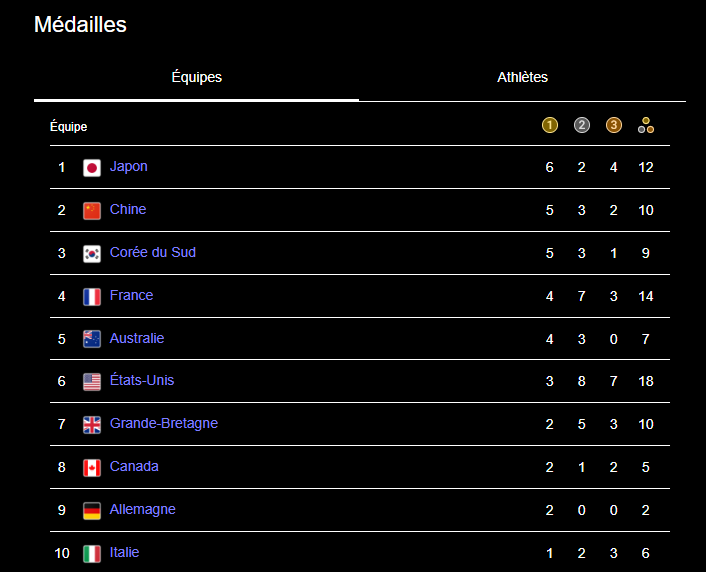Image resolution: width=706 pixels, height=572 pixels.
Task: Open the Italie team link
Action: pos(125,553)
